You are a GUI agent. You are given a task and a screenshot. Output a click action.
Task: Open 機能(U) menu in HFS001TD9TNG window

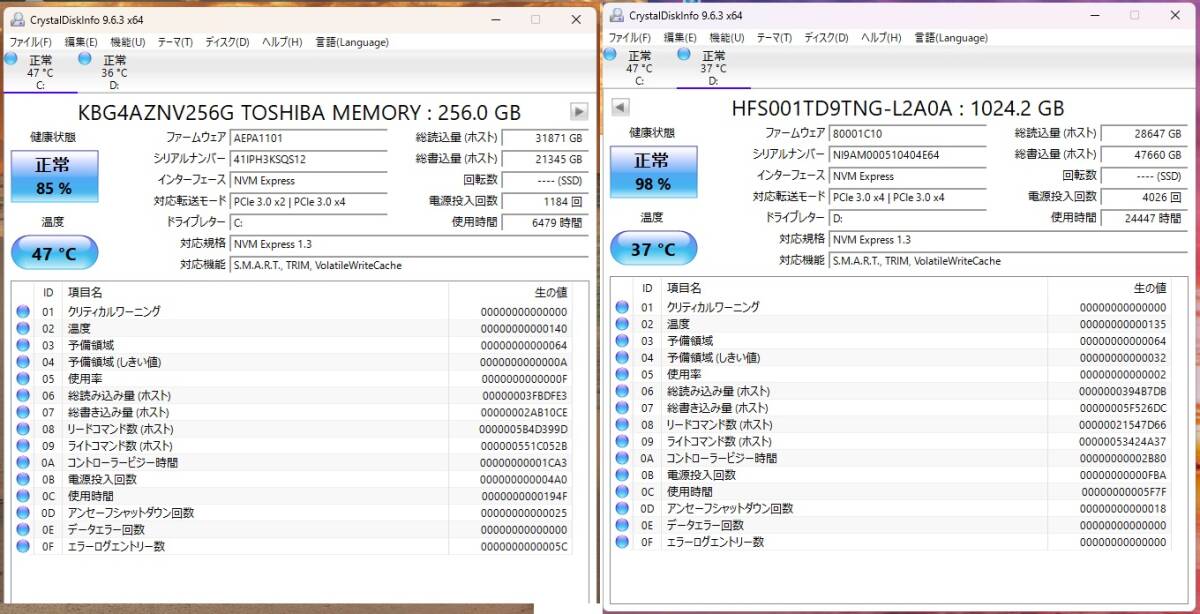(727, 38)
